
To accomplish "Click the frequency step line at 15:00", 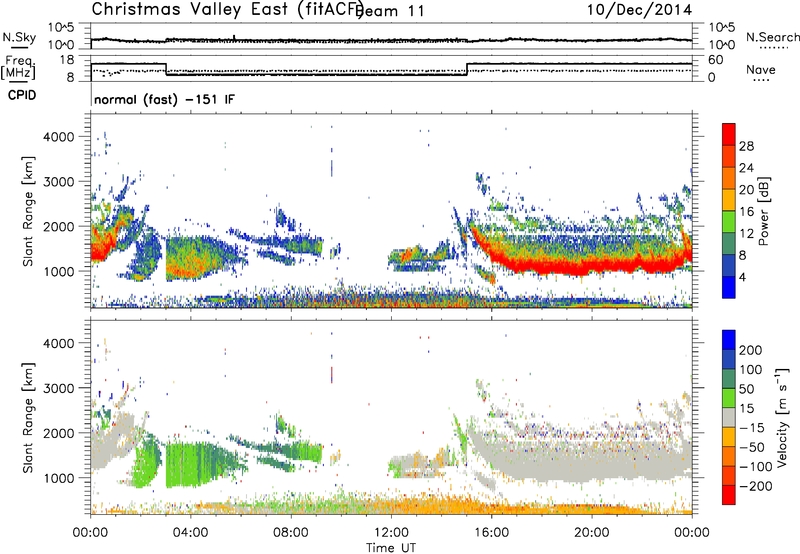I will tap(467, 69).
